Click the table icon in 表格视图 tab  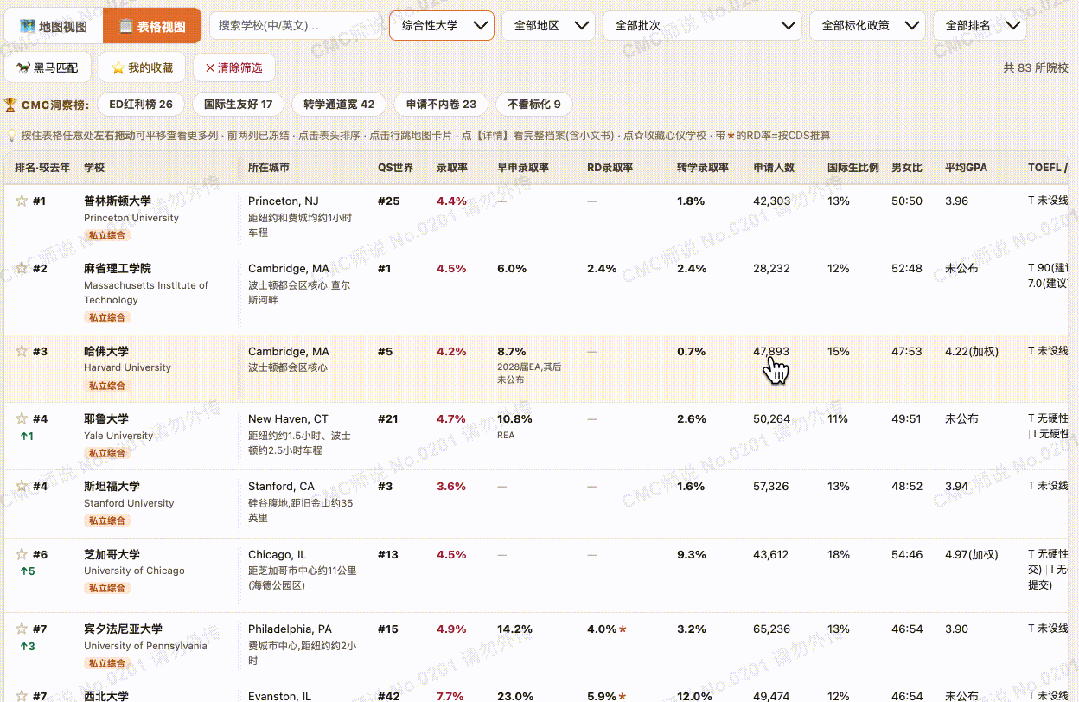[x=126, y=26]
